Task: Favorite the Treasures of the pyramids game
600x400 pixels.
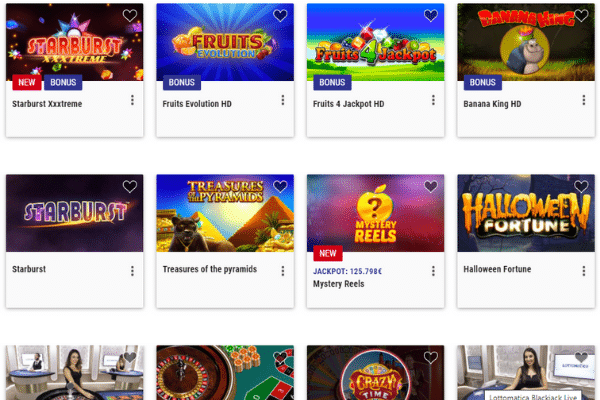Action: [x=280, y=186]
